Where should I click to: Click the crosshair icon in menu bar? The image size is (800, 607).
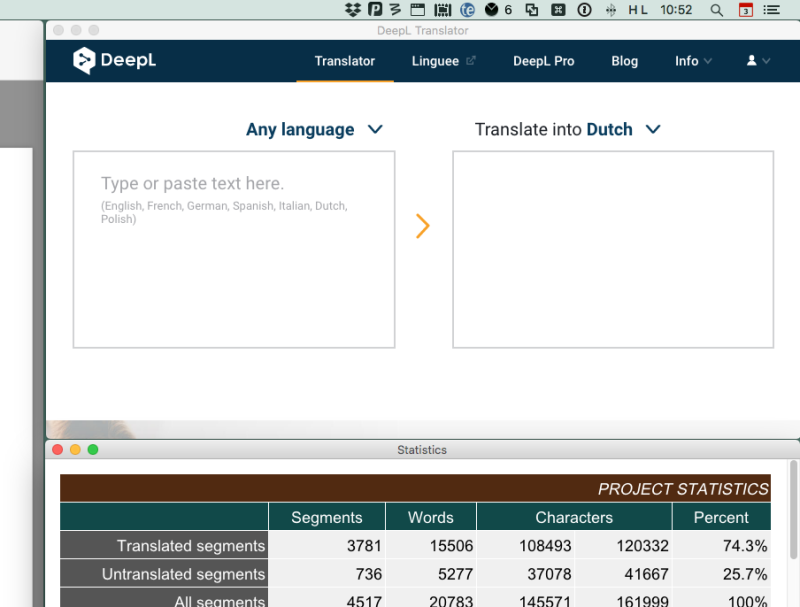pos(610,10)
